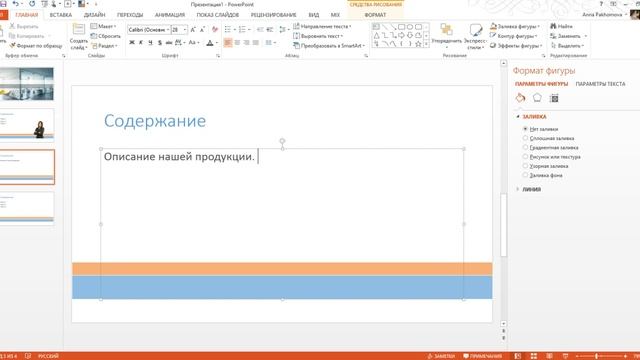This screenshot has width=640, height=360.
Task: Click Reset (Сбросить) slide button
Action: tap(105, 36)
